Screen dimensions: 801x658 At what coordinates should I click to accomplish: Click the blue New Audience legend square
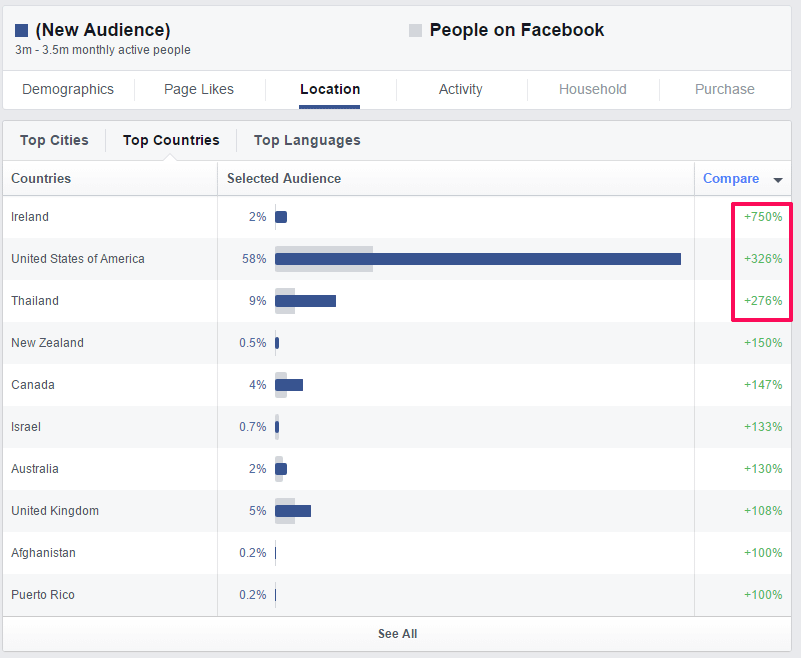[21, 31]
